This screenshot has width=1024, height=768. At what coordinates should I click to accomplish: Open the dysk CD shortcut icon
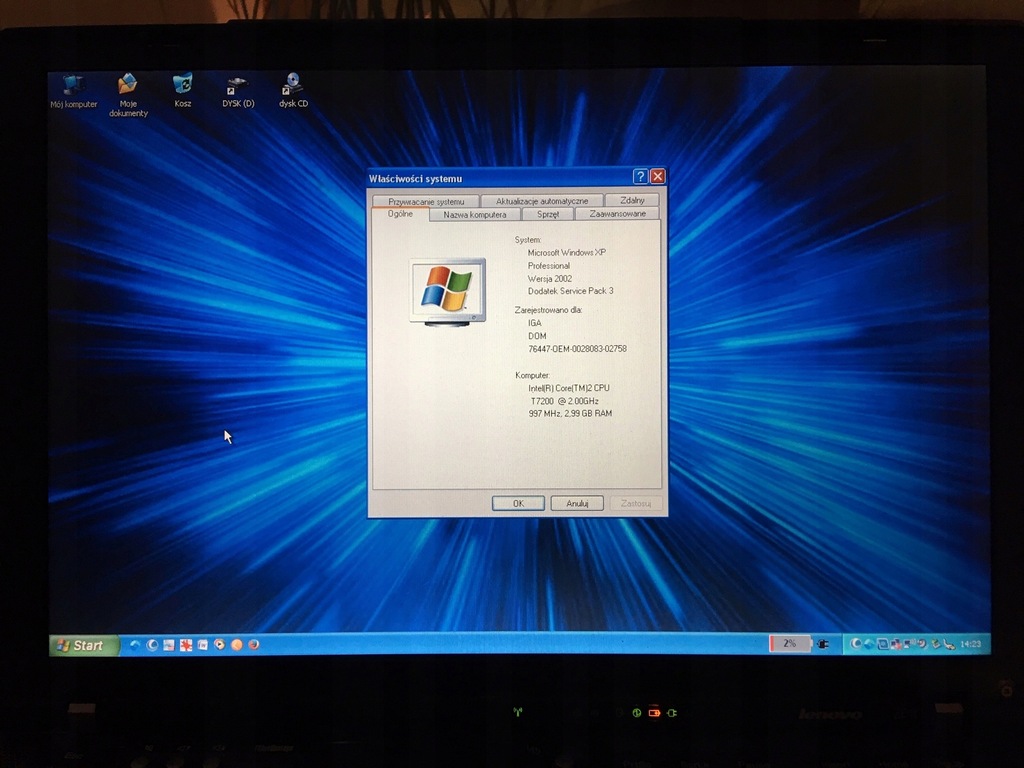pos(293,91)
